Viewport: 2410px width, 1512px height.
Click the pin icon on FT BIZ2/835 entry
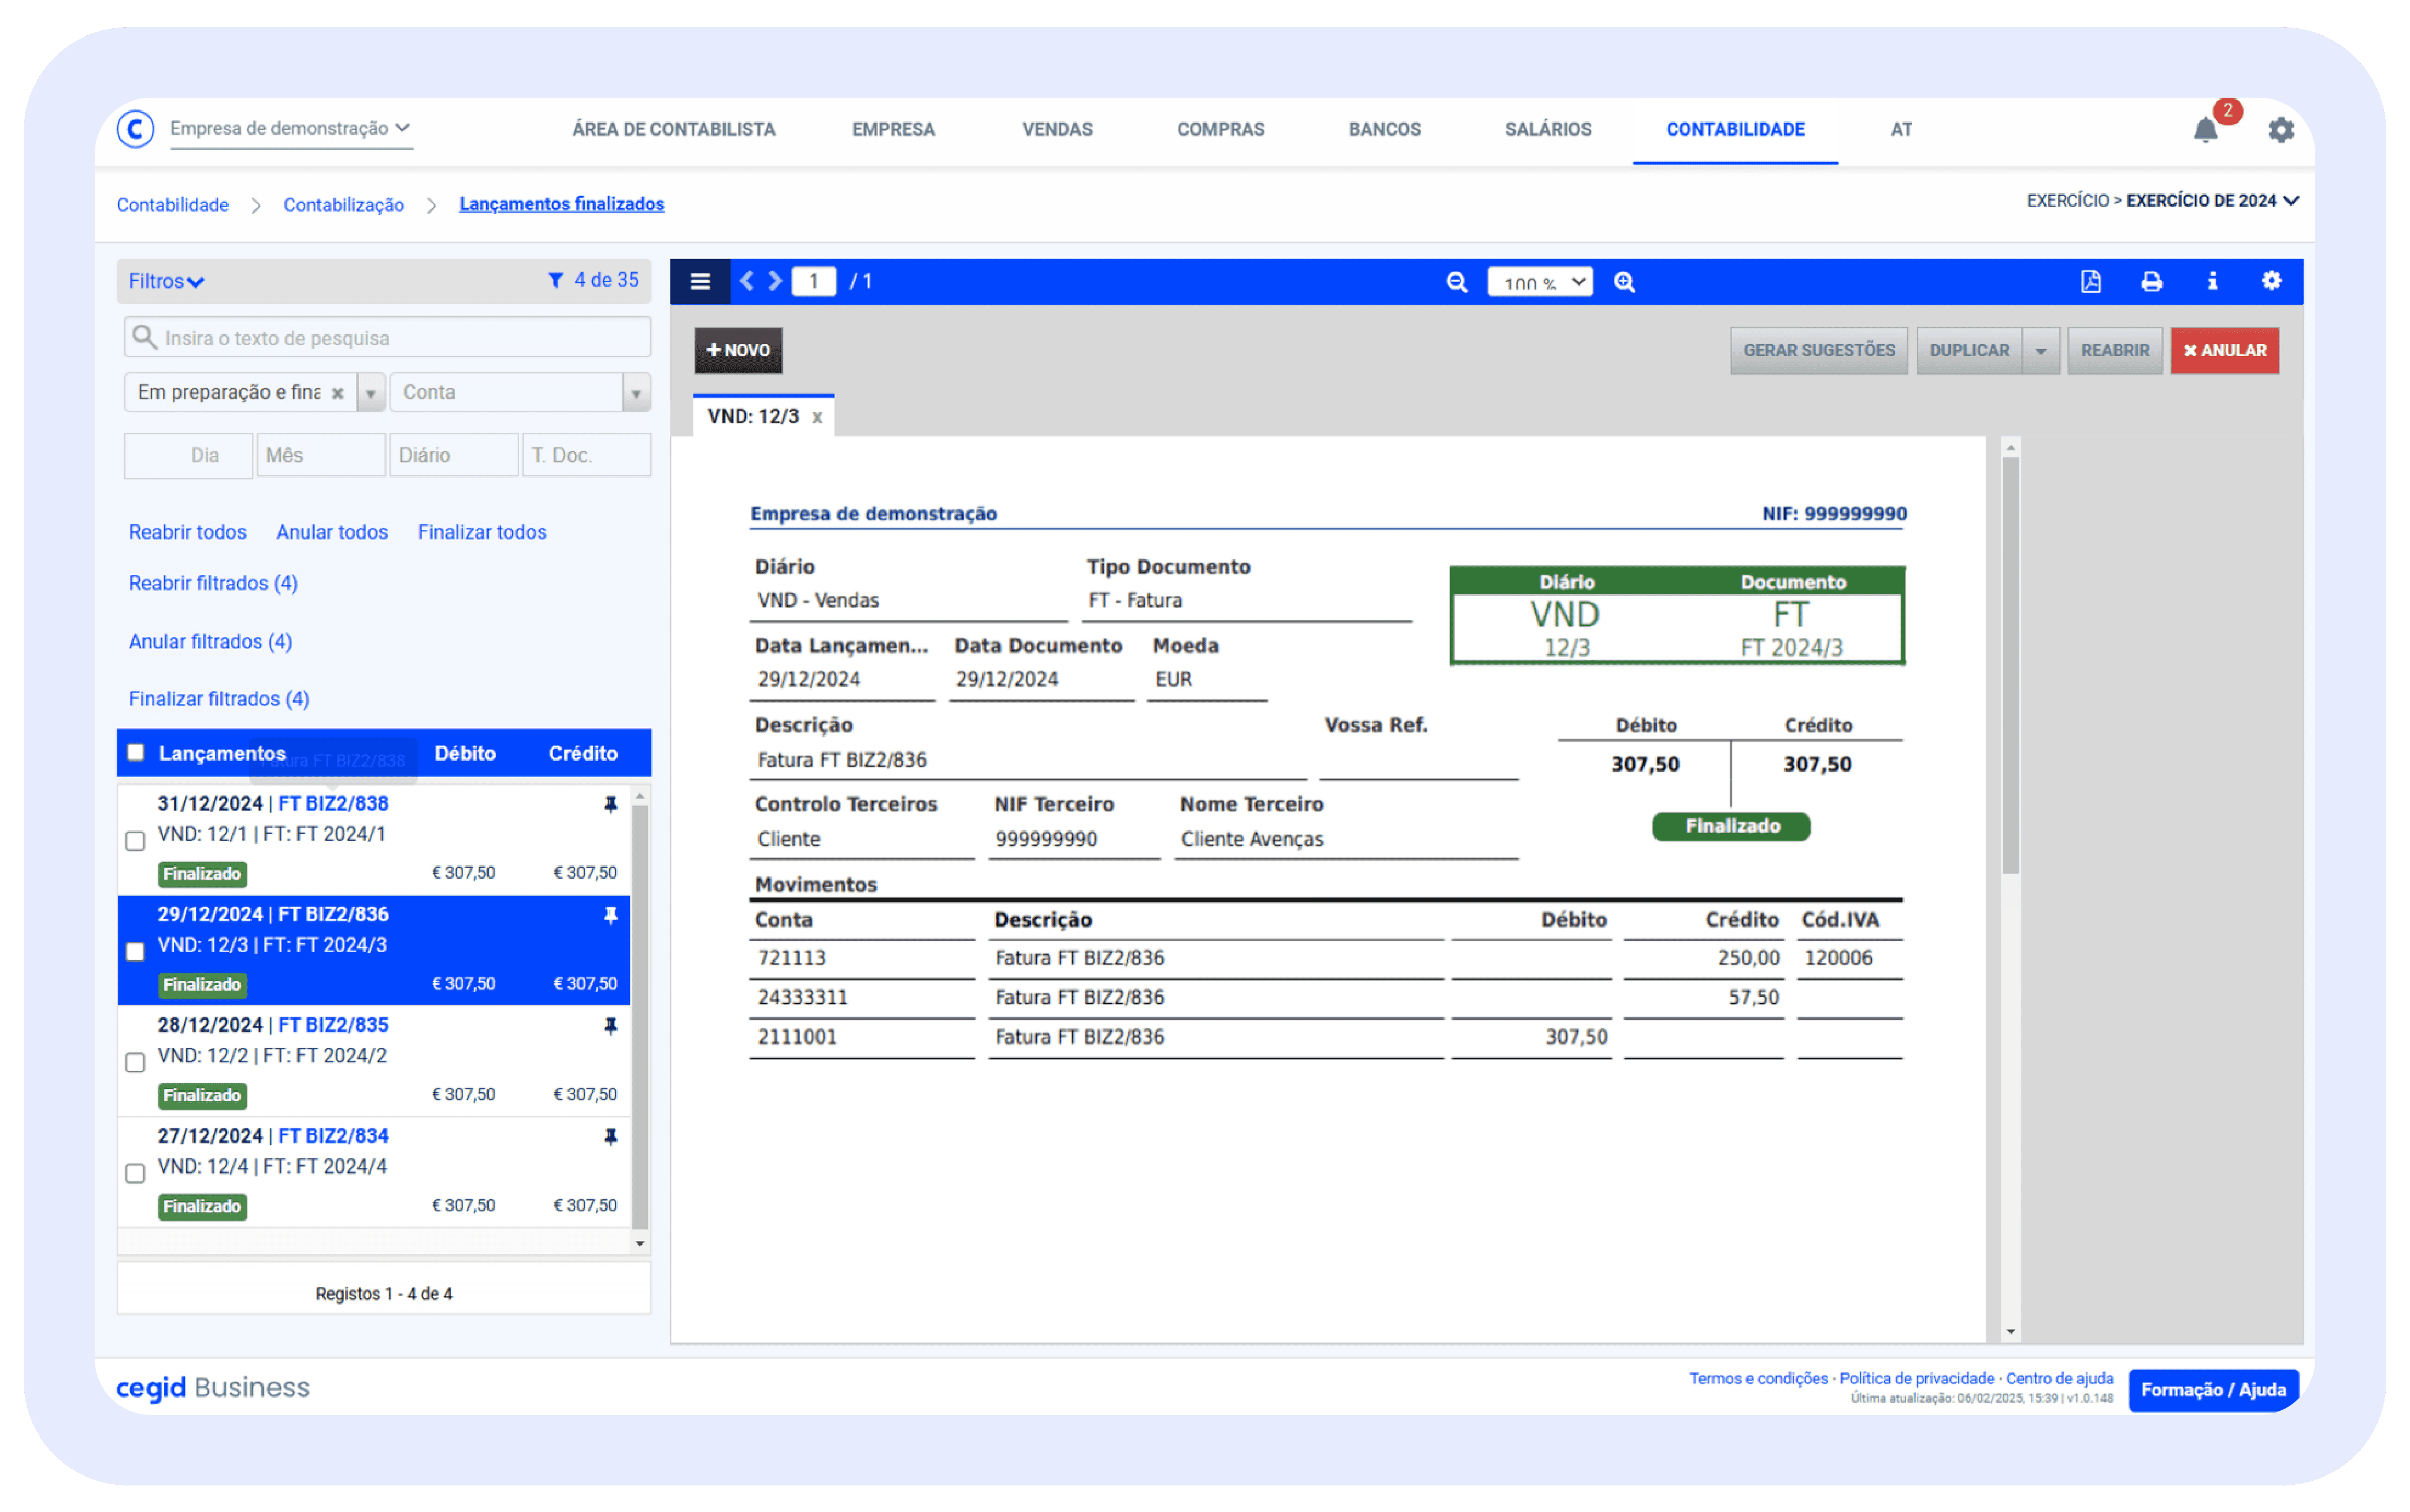point(610,1026)
